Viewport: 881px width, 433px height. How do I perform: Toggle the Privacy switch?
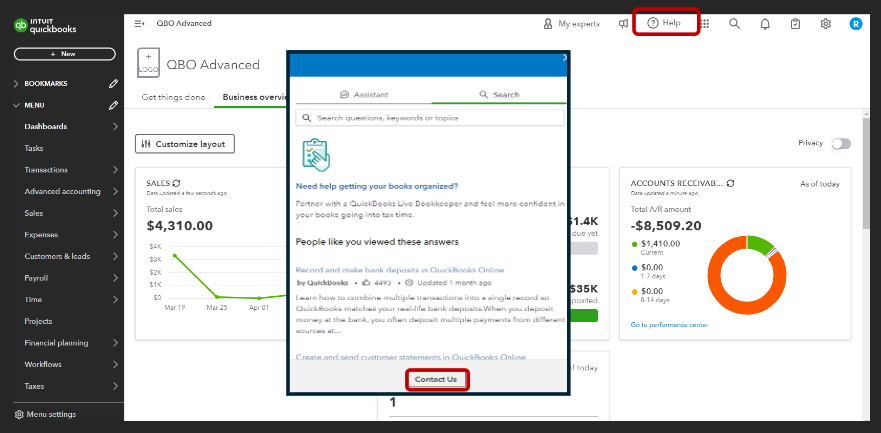coord(841,144)
